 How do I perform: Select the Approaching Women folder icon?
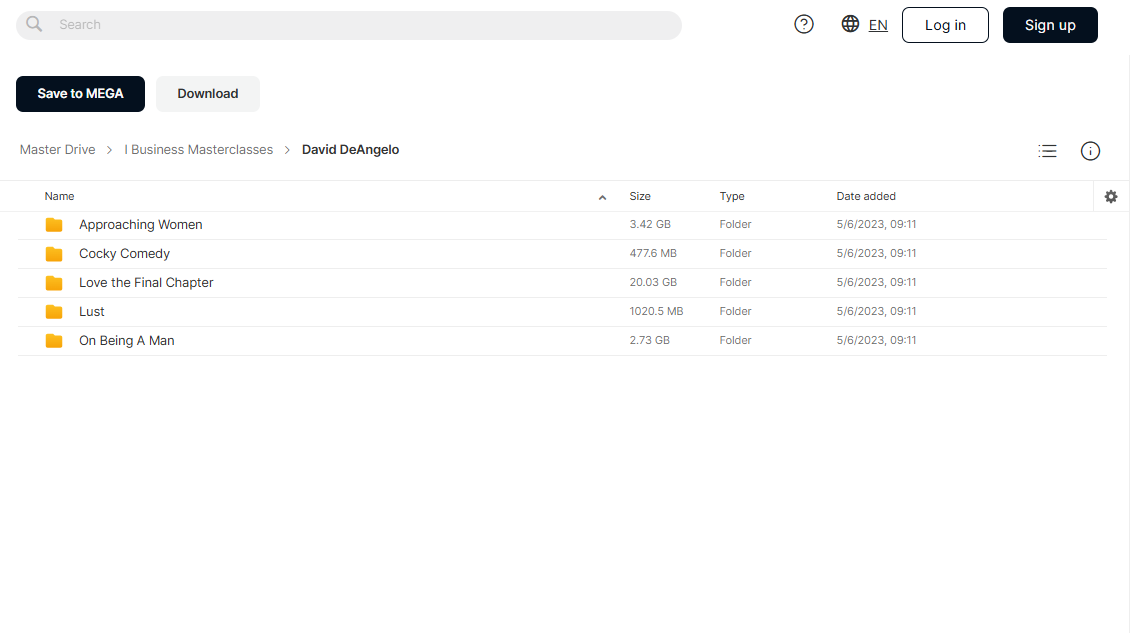pos(54,225)
